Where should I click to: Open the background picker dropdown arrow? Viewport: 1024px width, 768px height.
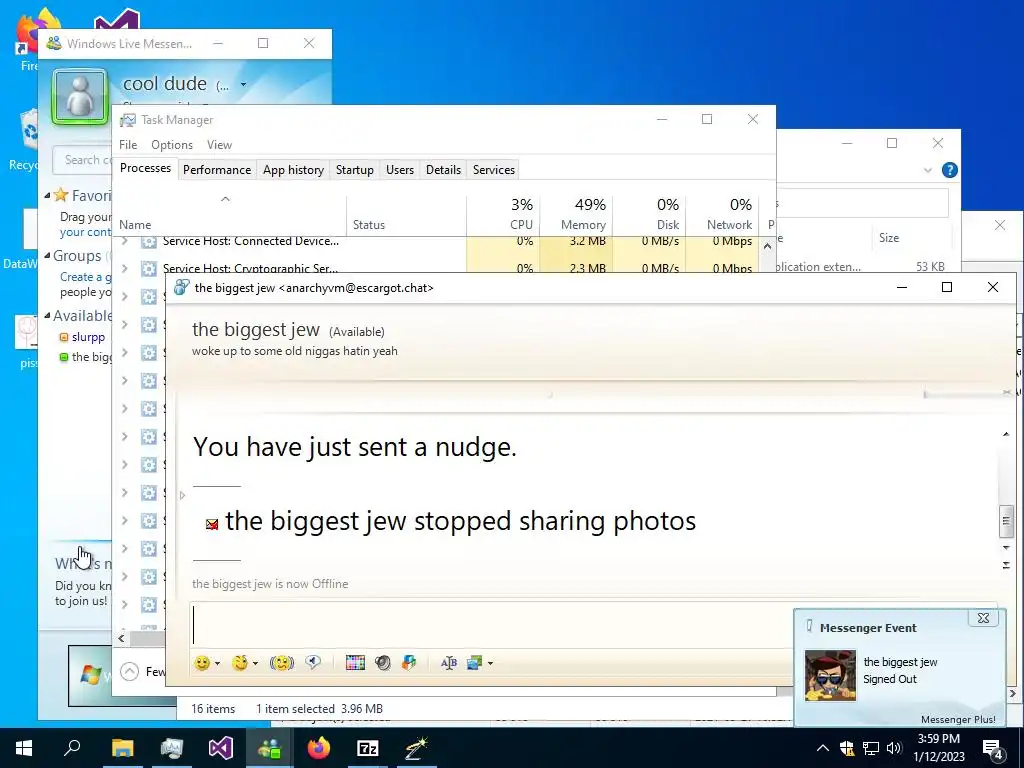[x=490, y=664]
